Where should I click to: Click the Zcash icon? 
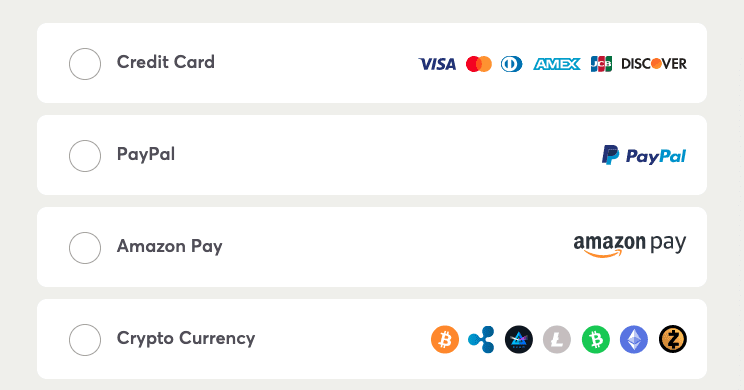673,340
